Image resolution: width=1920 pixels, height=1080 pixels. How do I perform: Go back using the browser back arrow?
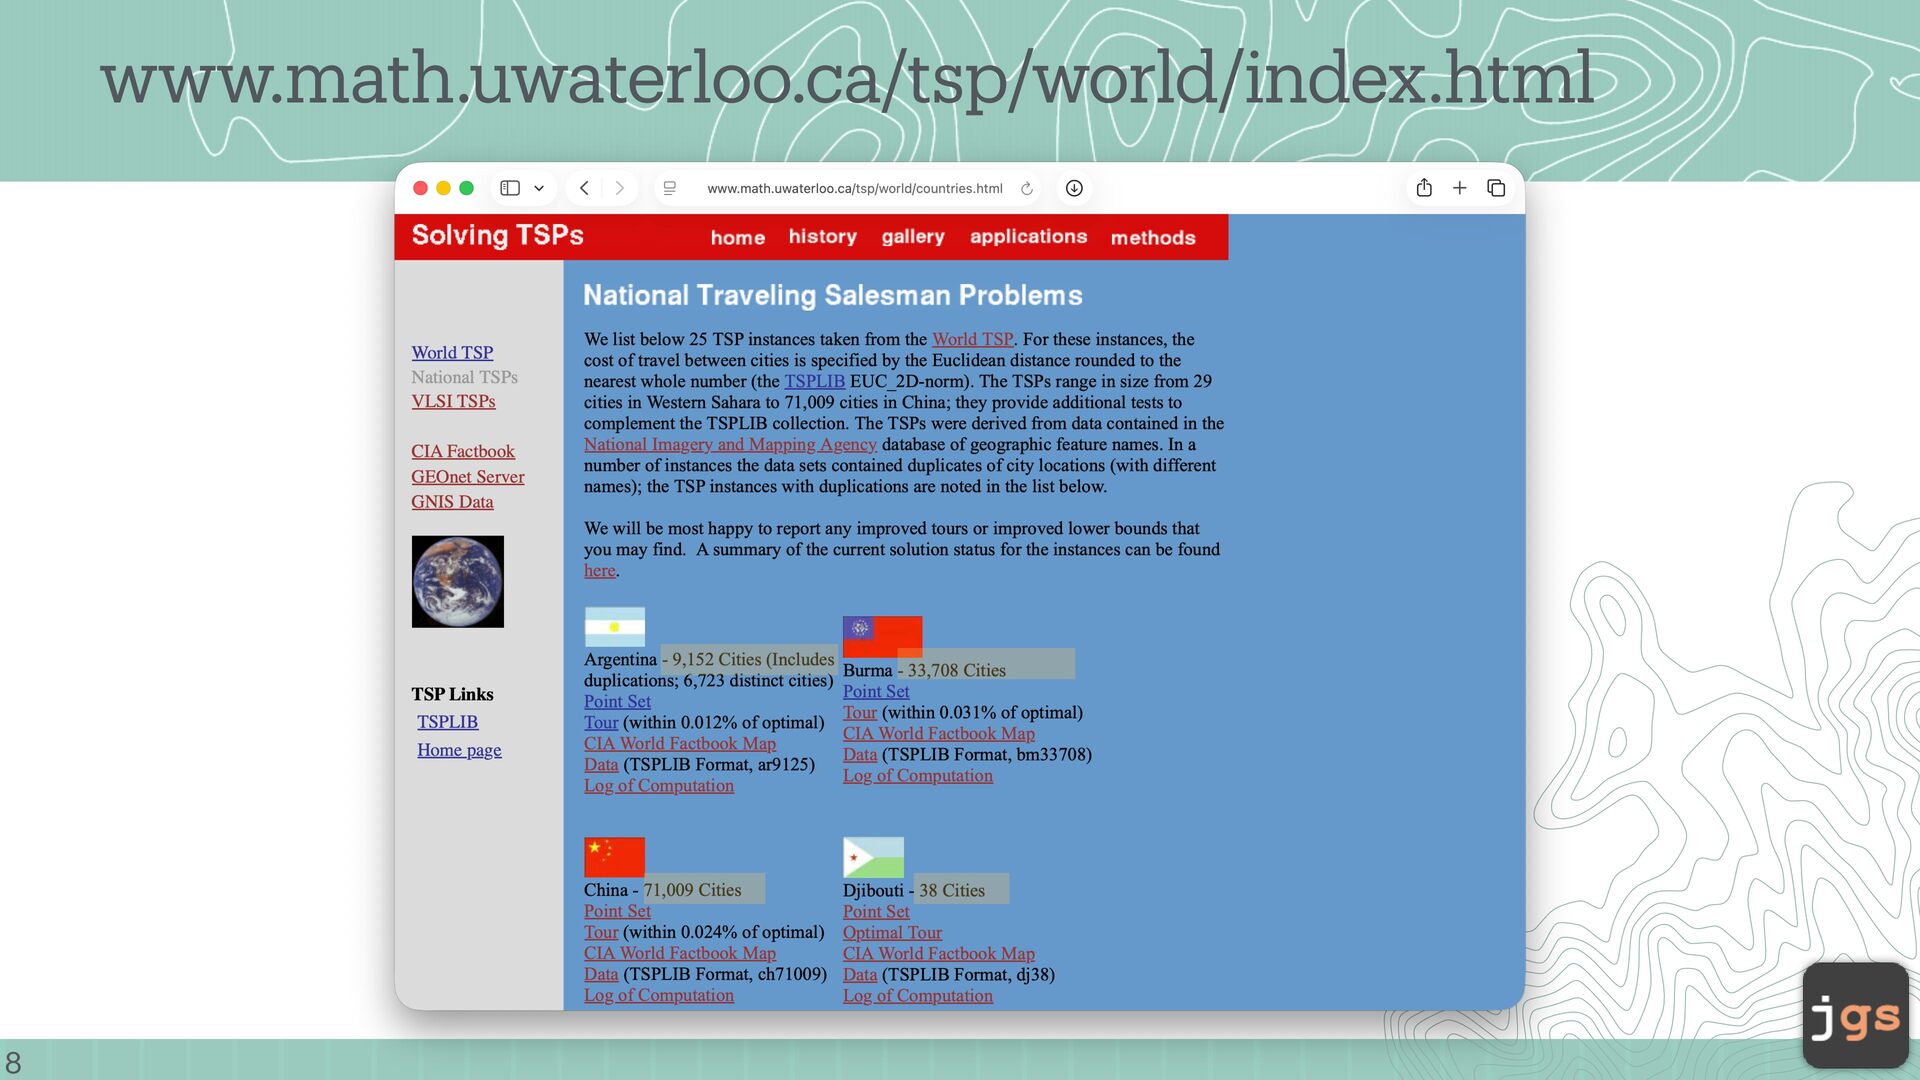click(585, 188)
